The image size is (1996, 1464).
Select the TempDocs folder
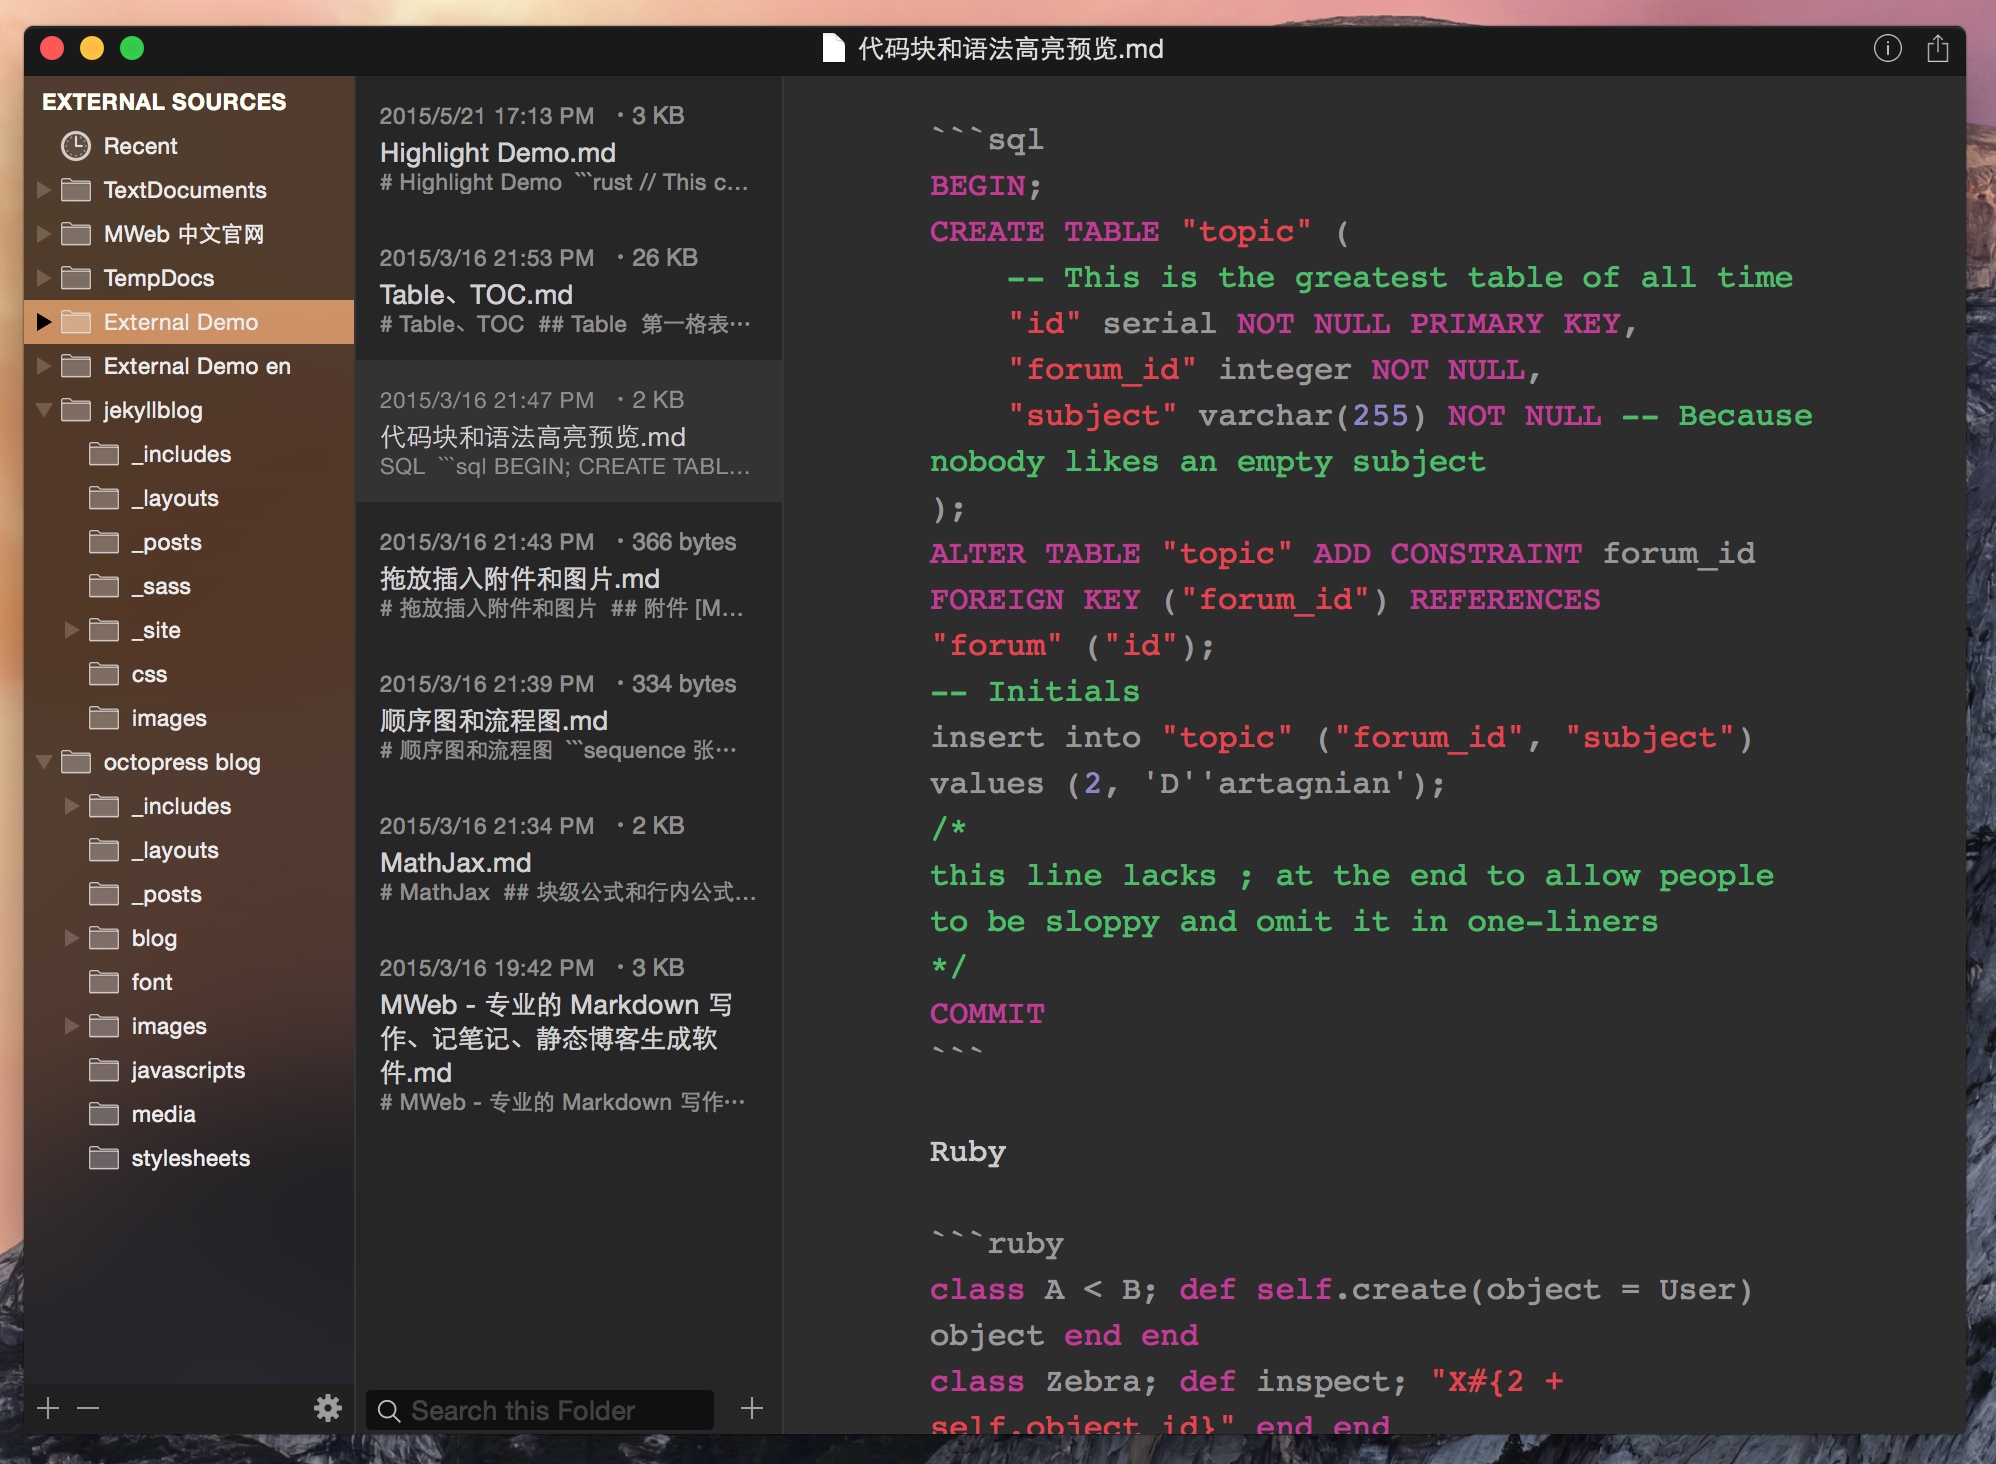[158, 278]
